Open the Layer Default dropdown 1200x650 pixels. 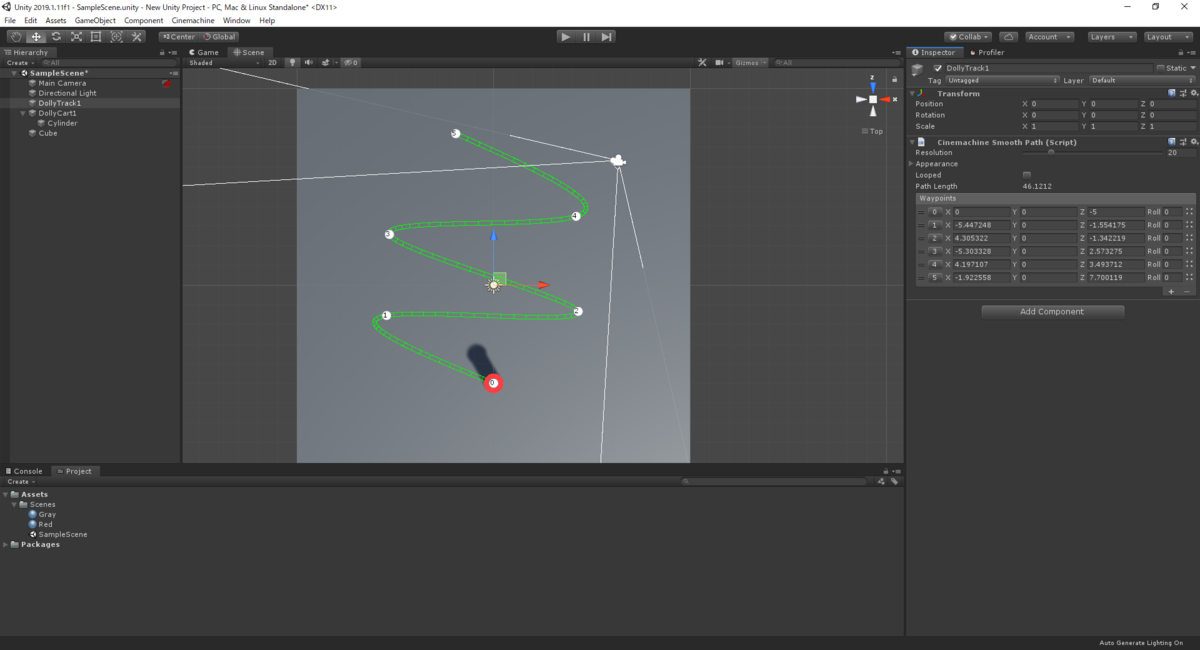coord(1141,80)
